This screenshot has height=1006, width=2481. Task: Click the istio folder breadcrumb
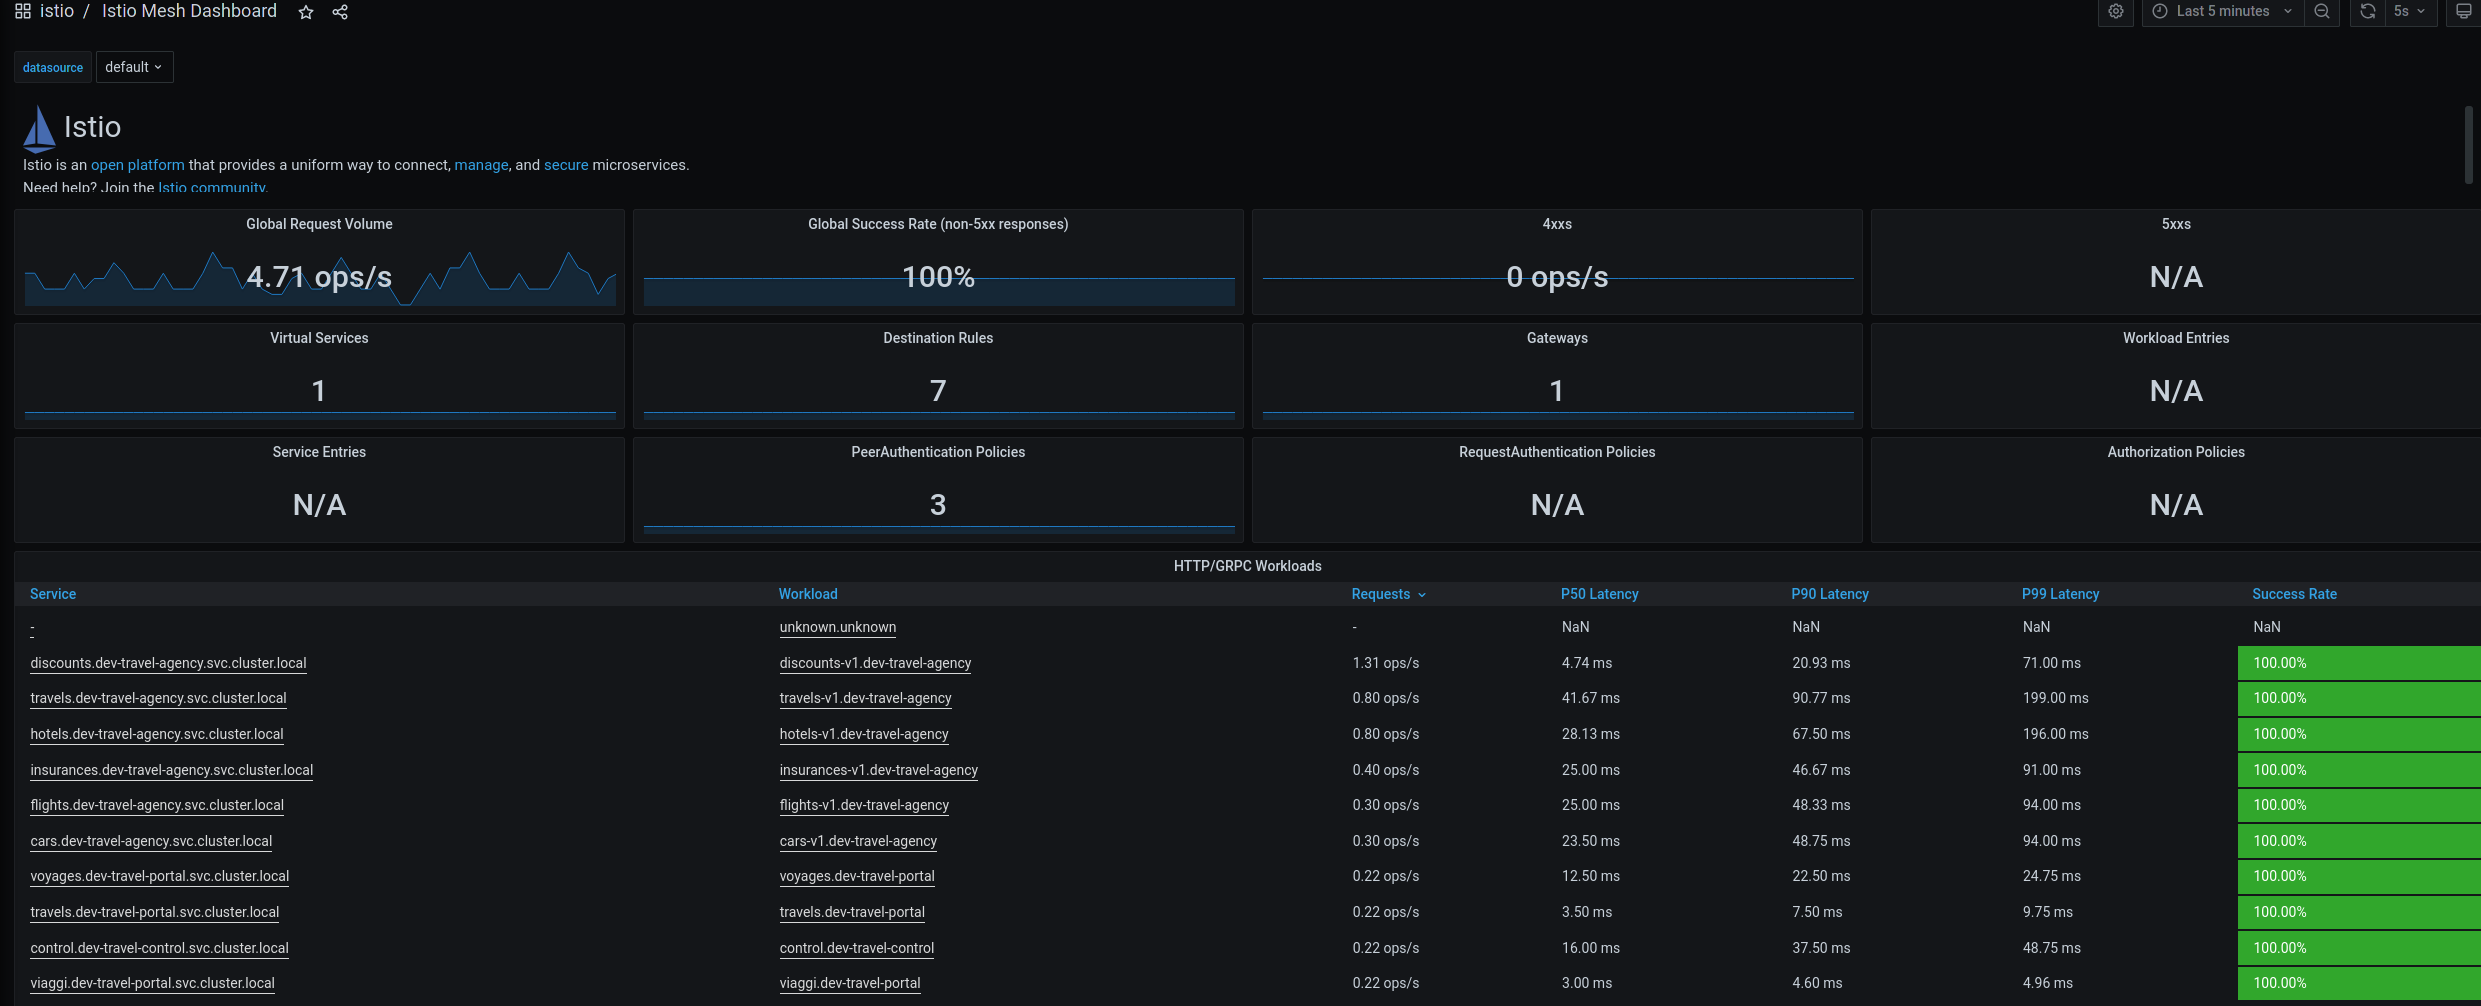click(57, 12)
